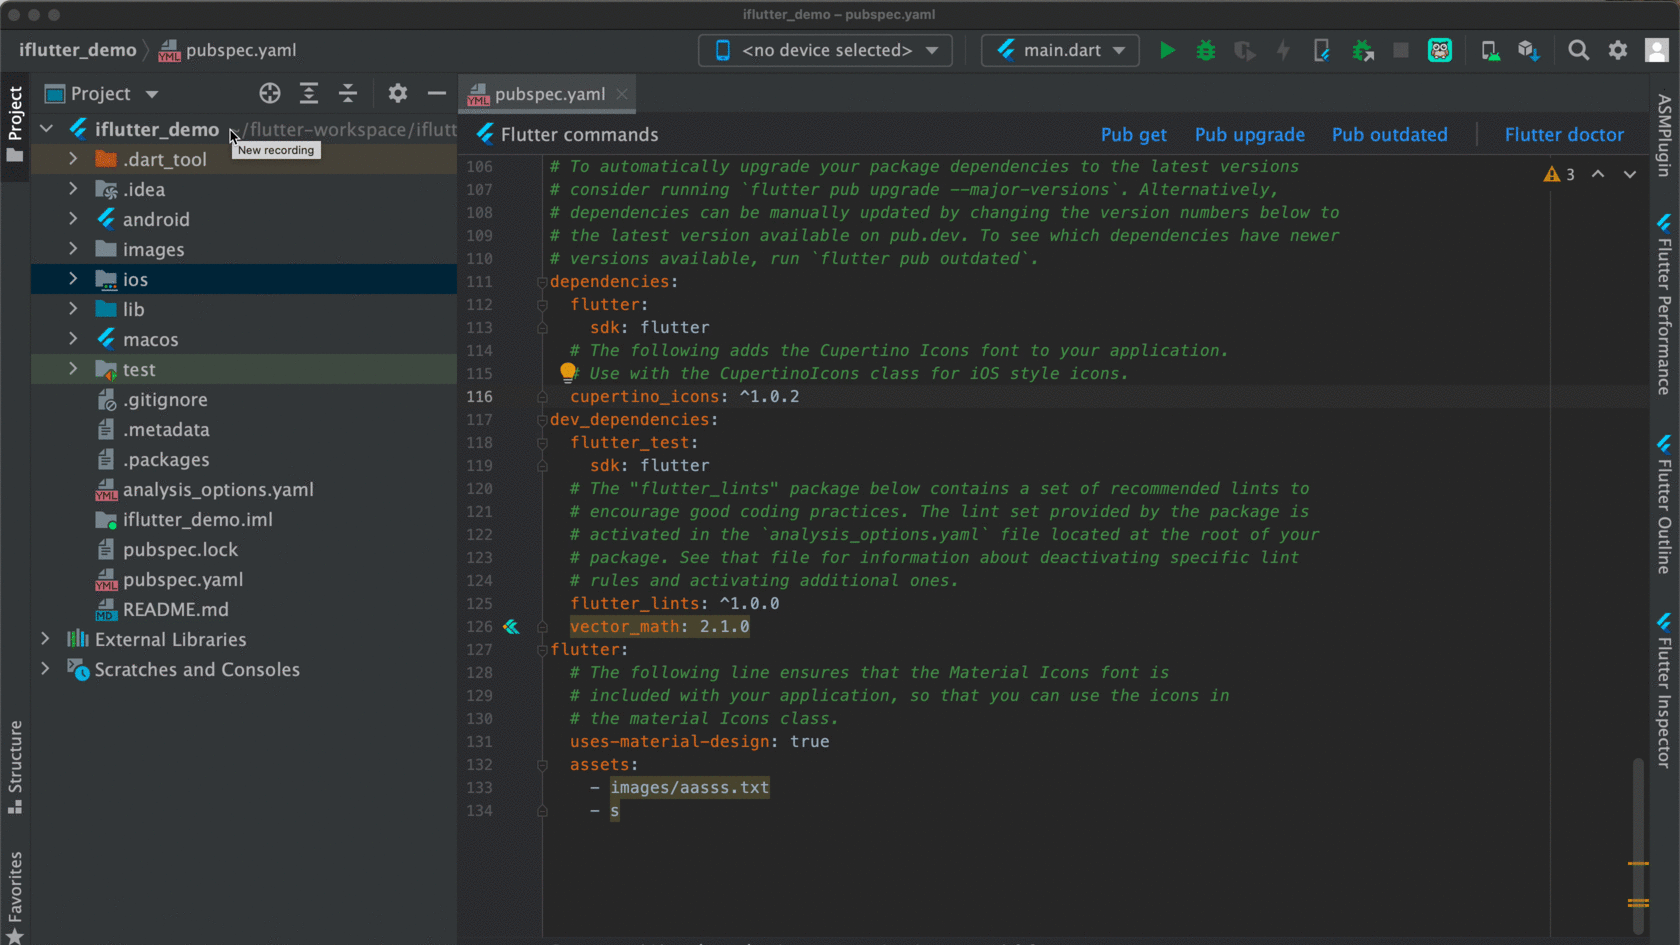Expand the .dart_tool folder
This screenshot has width=1680, height=945.
pos(73,159)
